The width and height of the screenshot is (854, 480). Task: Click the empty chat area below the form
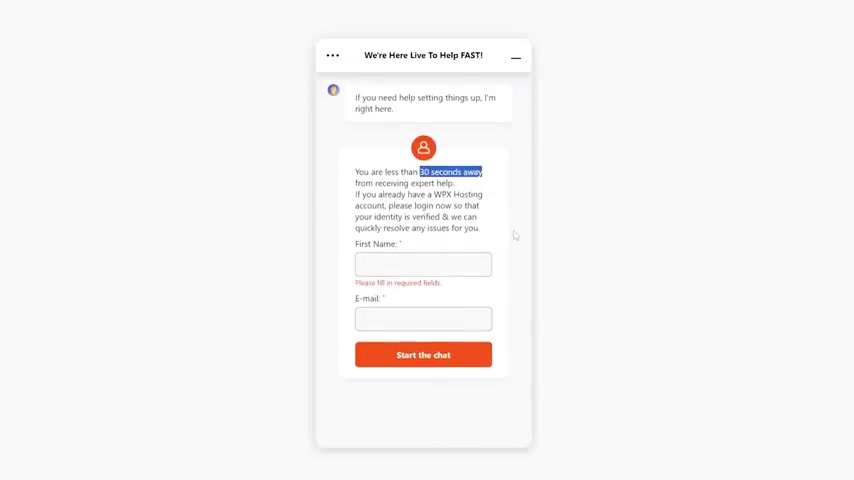click(x=423, y=413)
